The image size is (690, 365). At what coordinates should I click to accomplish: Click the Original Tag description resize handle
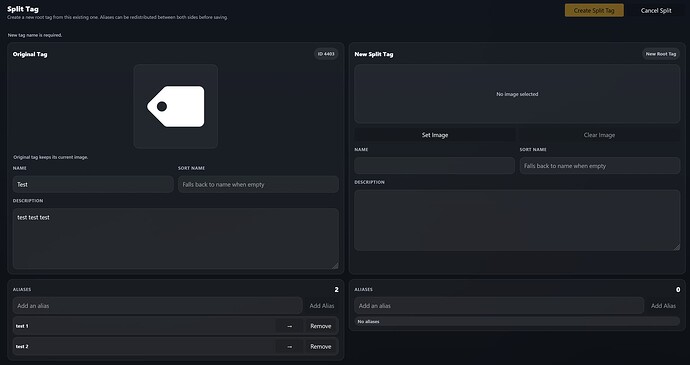click(x=335, y=265)
